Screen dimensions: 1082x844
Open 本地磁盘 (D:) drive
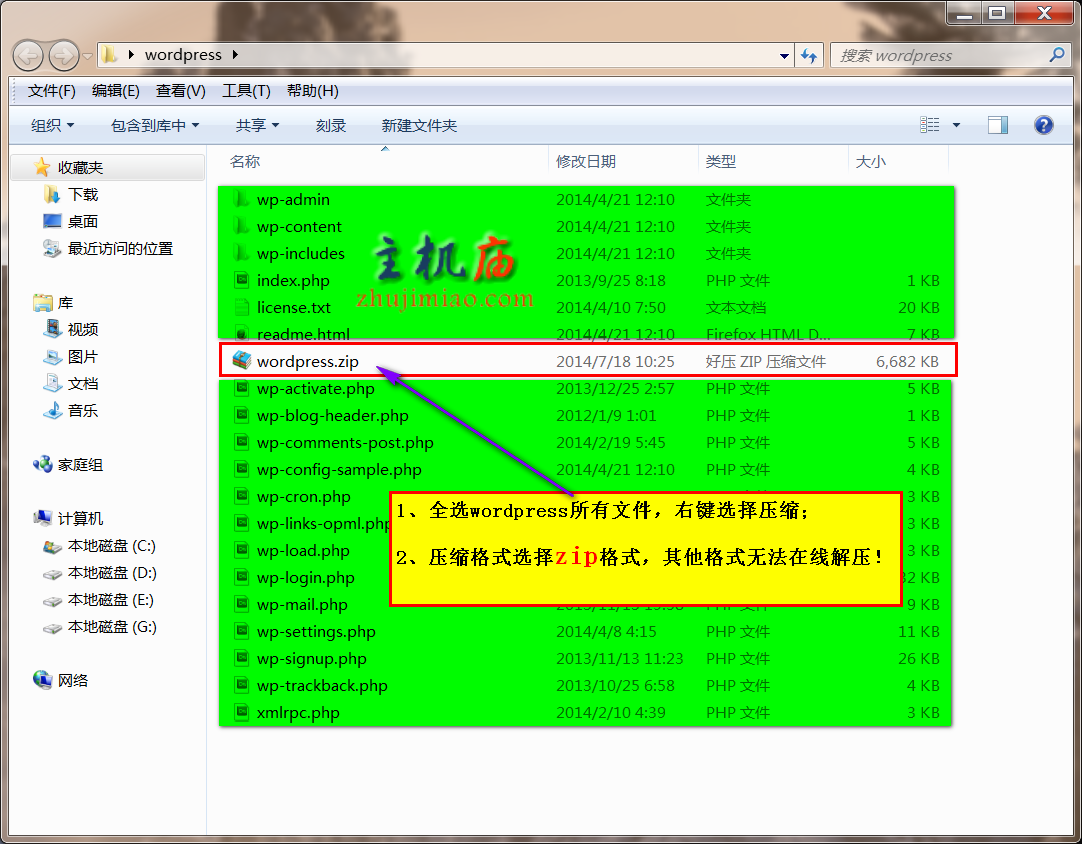[112, 573]
